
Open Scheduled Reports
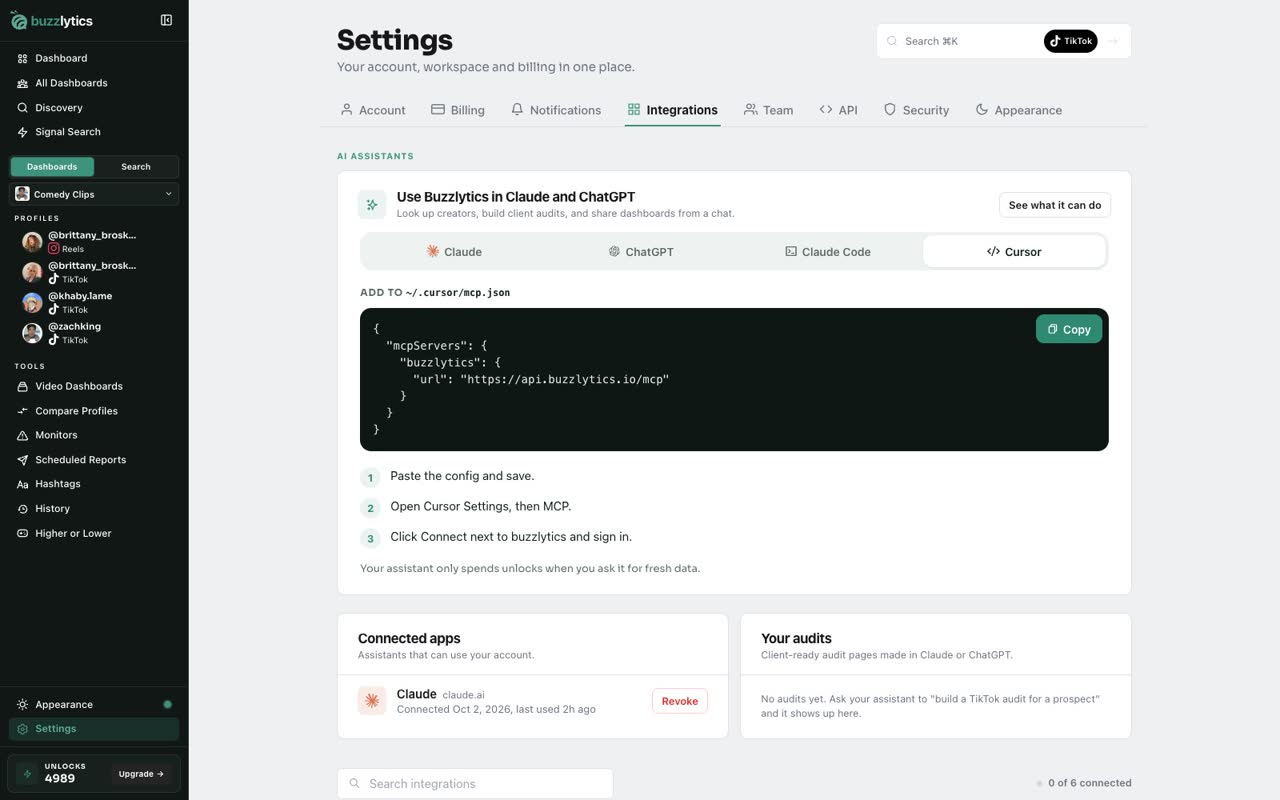(x=94, y=460)
